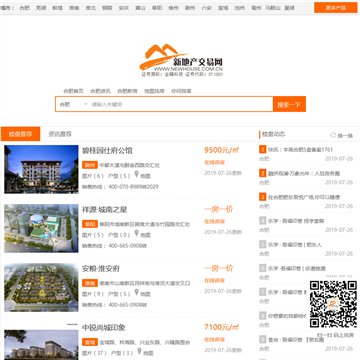Click the keyword search input field
360x360 pixels.
(181, 104)
